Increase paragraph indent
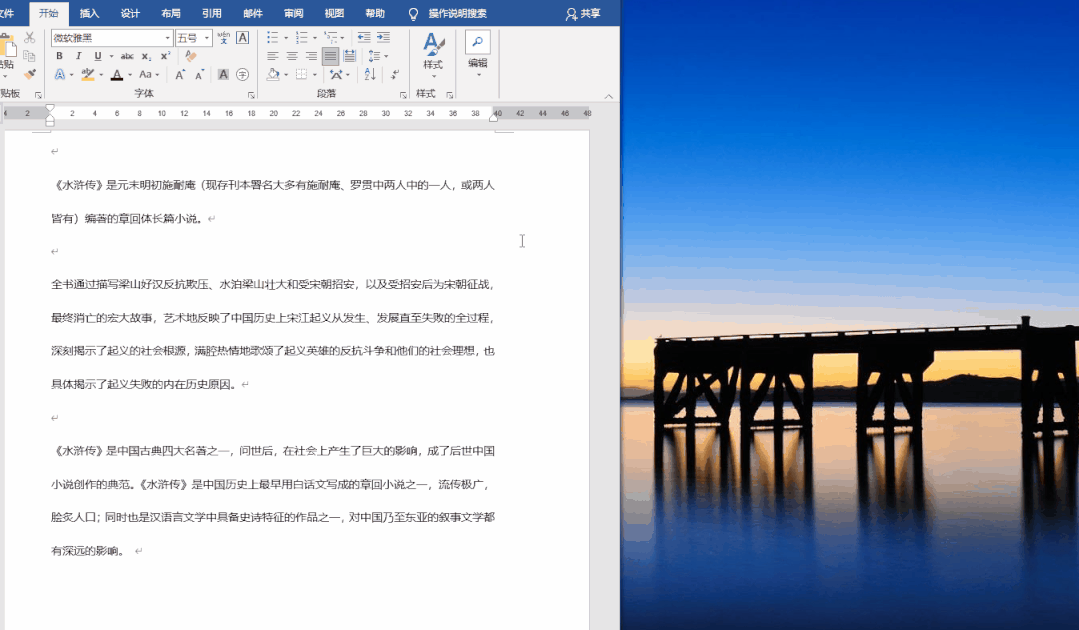The height and width of the screenshot is (630, 1079). pos(384,35)
